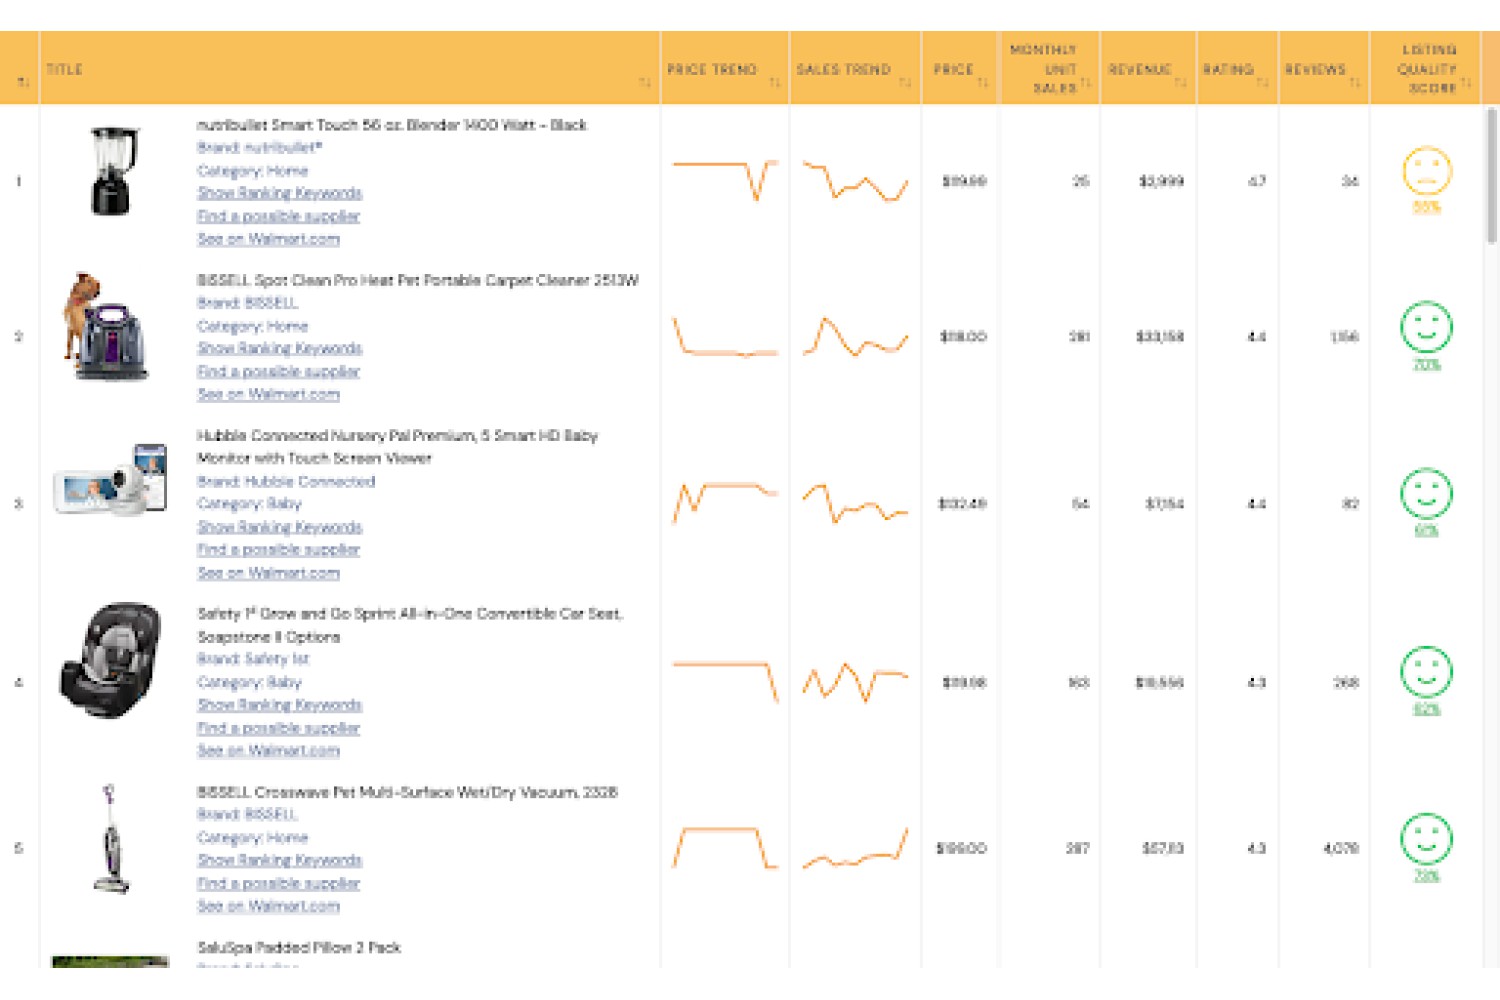The width and height of the screenshot is (1500, 1000).
Task: Click the Revenue column sort icon
Action: (x=1180, y=82)
